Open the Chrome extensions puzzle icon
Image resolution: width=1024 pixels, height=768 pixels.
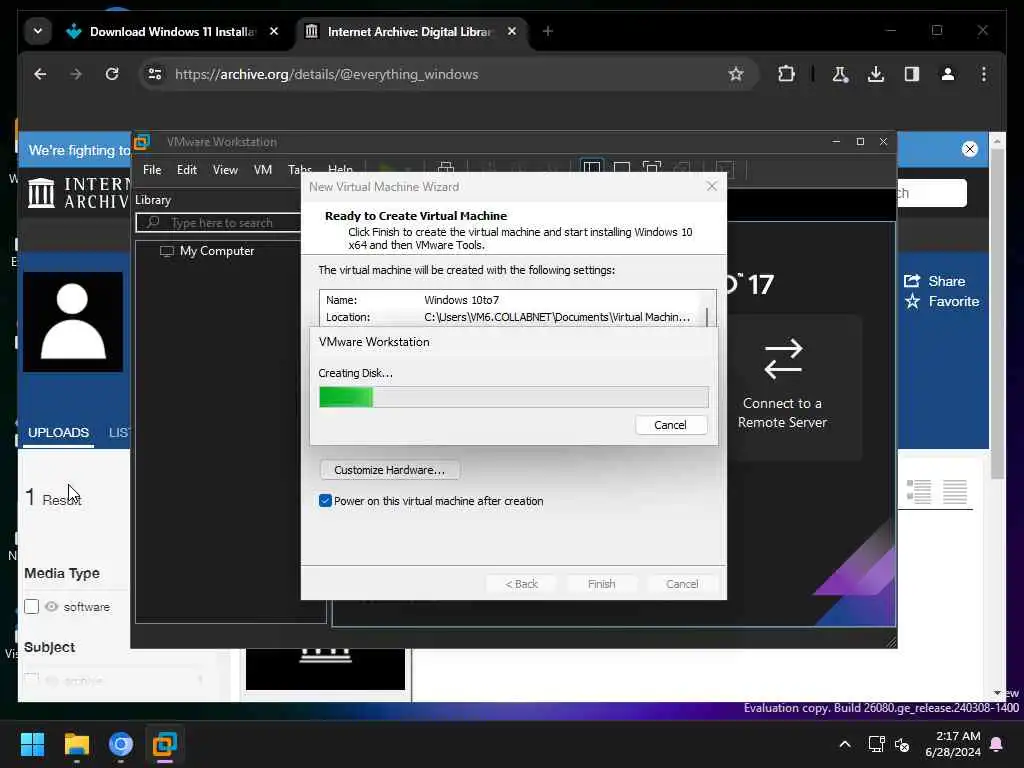pos(786,74)
